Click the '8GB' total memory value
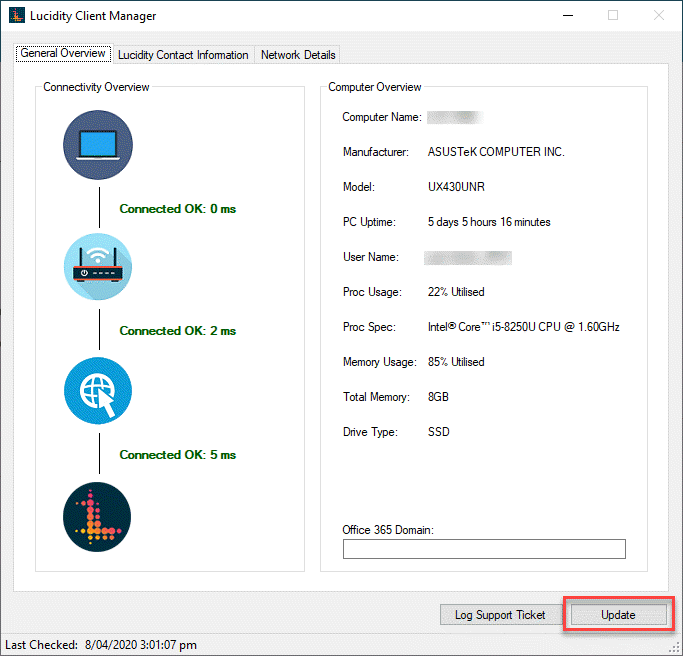 pos(438,397)
